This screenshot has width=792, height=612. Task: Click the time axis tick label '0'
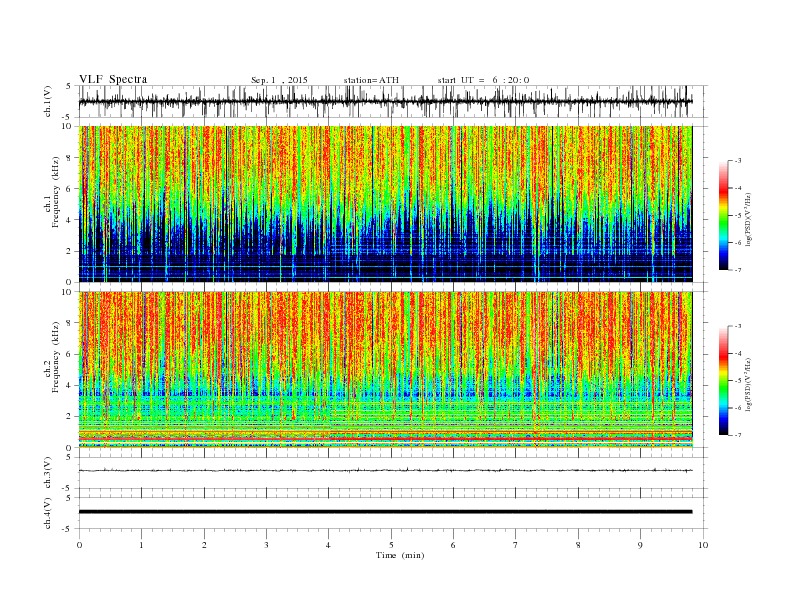tap(79, 545)
